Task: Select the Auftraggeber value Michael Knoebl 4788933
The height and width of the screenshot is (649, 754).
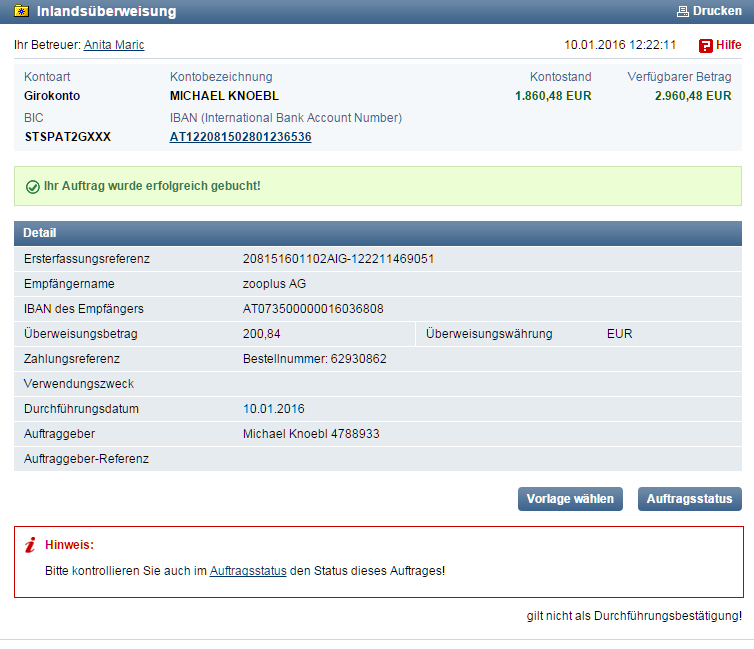Action: [x=311, y=434]
